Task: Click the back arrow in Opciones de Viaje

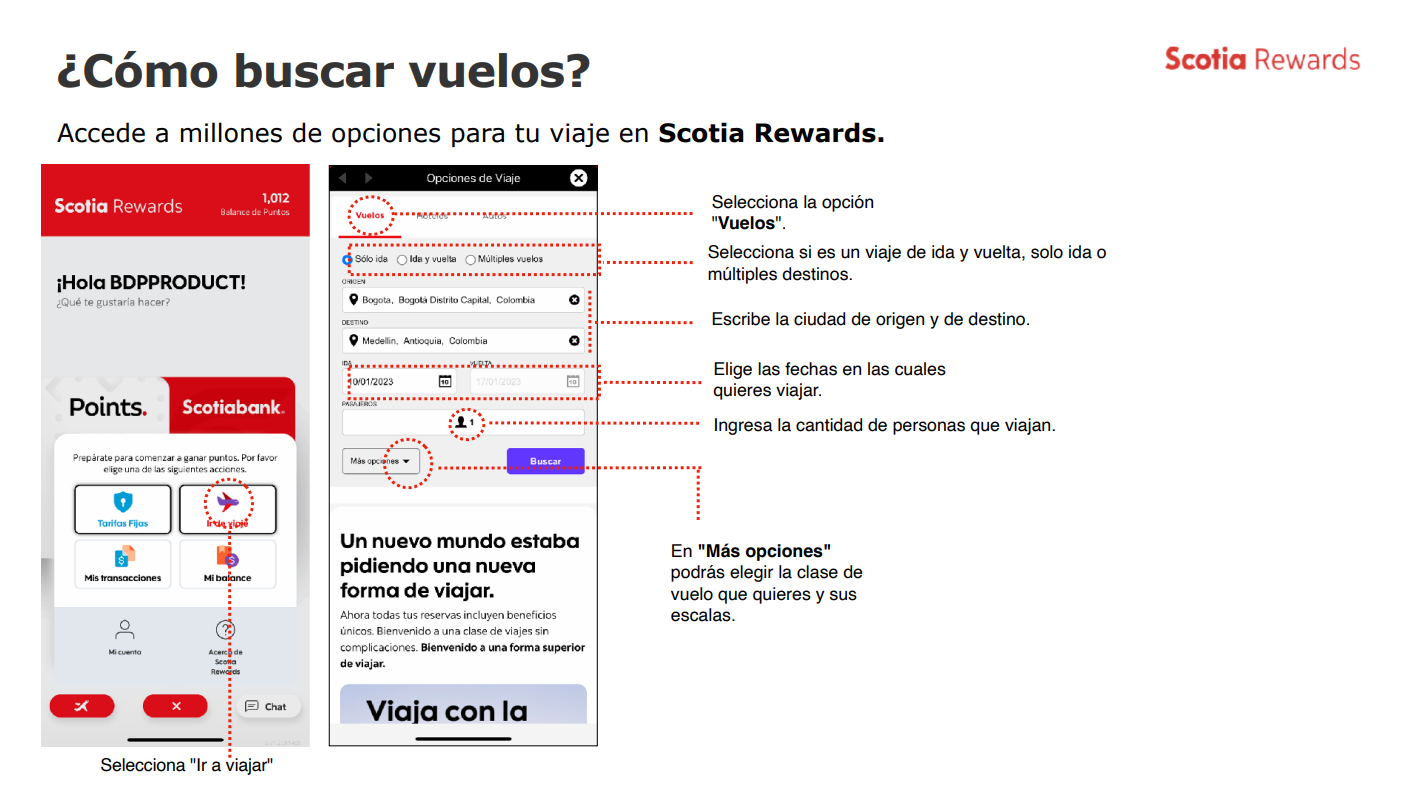Action: coord(344,178)
